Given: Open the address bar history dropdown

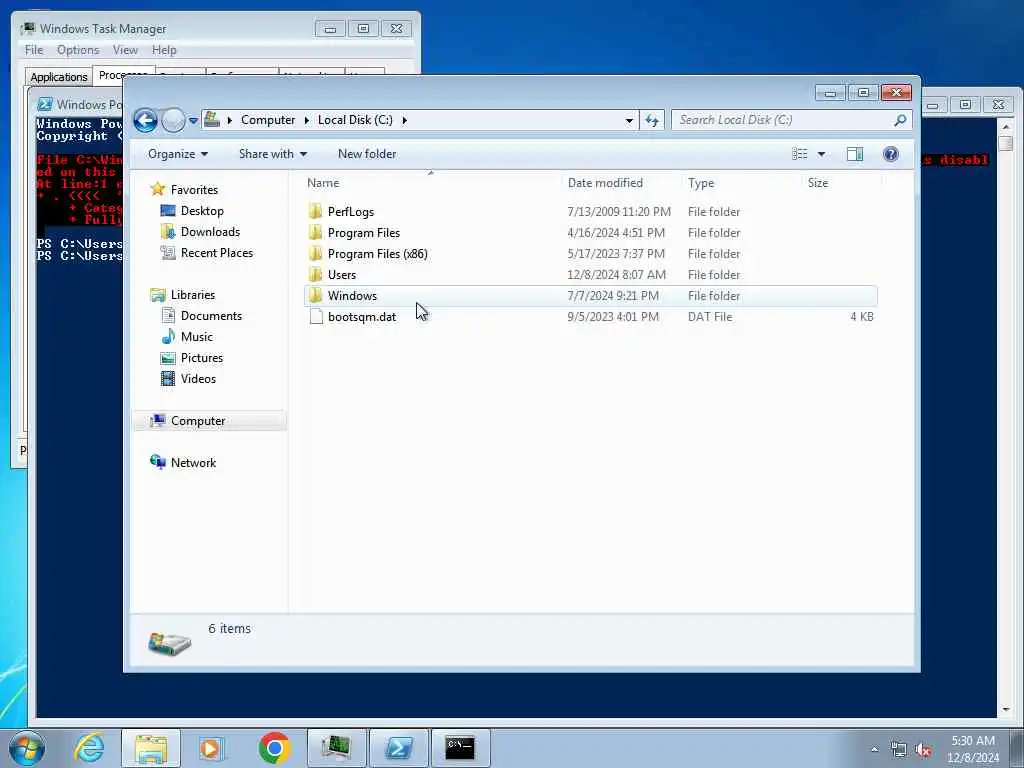Looking at the screenshot, I should point(629,120).
